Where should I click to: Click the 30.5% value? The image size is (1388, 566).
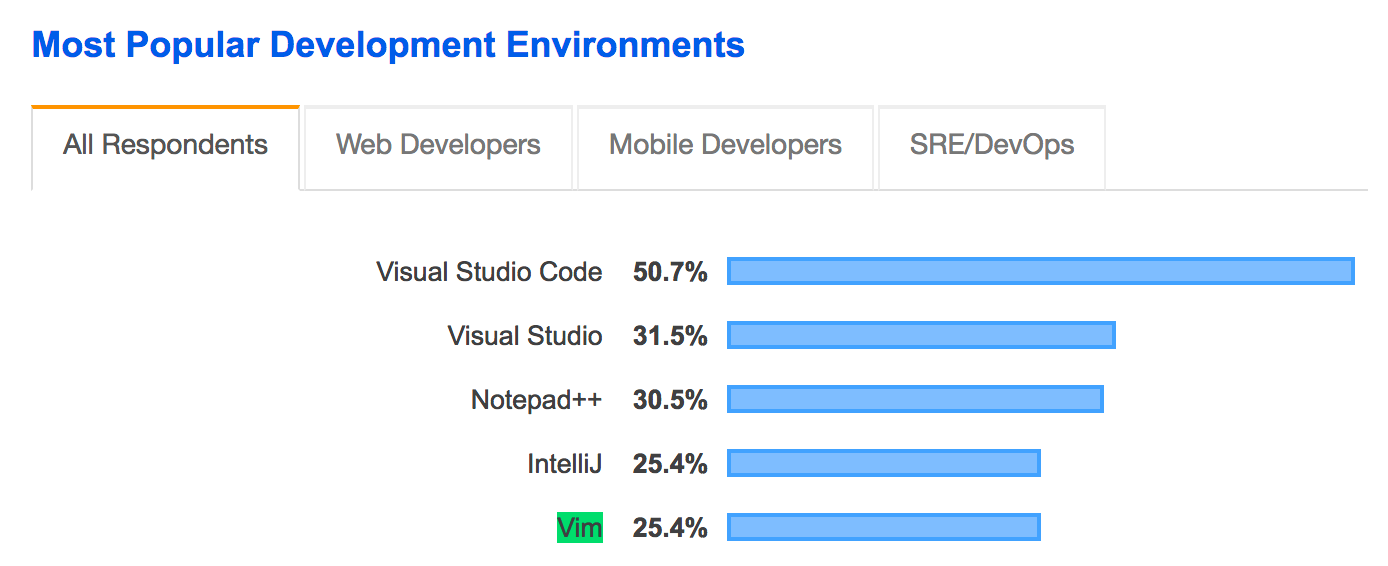(670, 400)
